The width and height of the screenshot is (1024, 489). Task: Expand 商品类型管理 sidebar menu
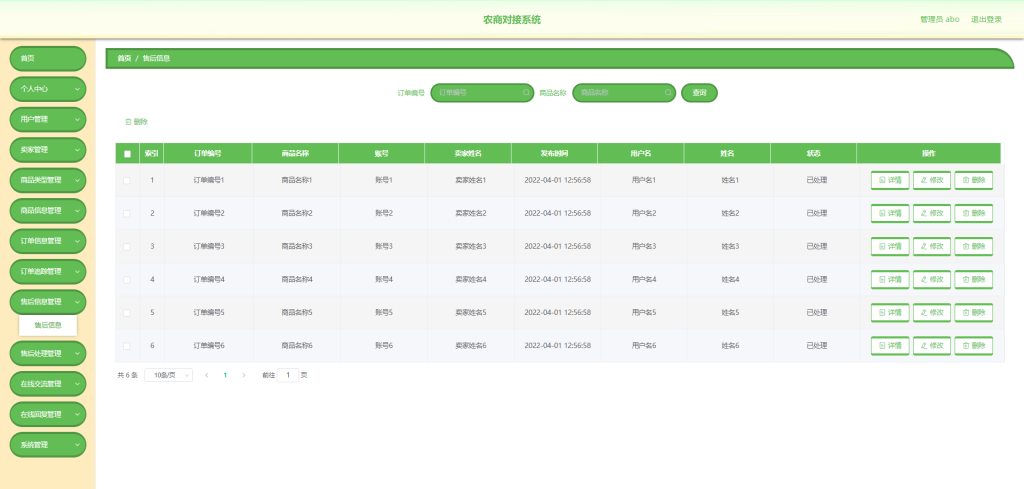(x=48, y=180)
